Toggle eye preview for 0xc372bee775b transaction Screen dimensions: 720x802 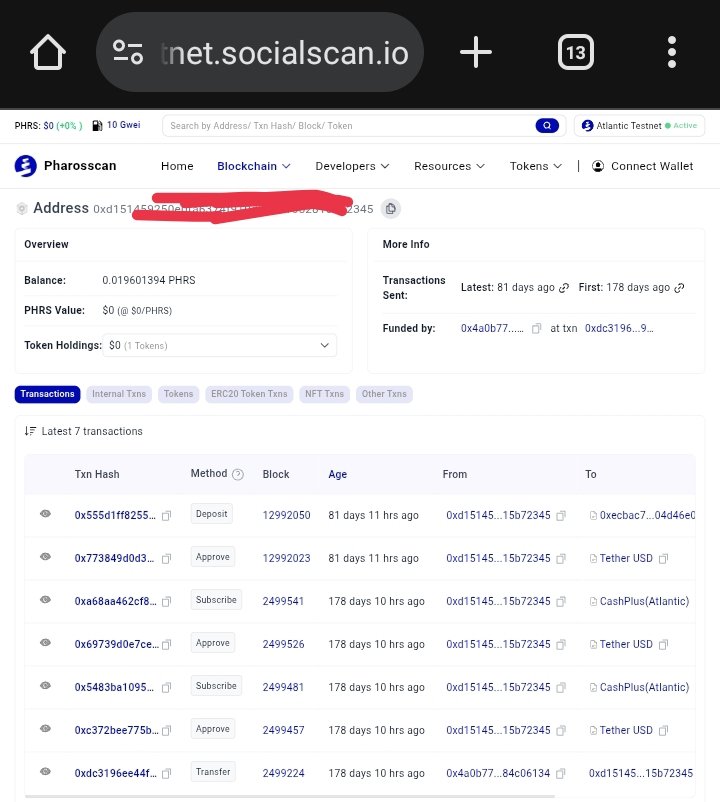tap(46, 728)
